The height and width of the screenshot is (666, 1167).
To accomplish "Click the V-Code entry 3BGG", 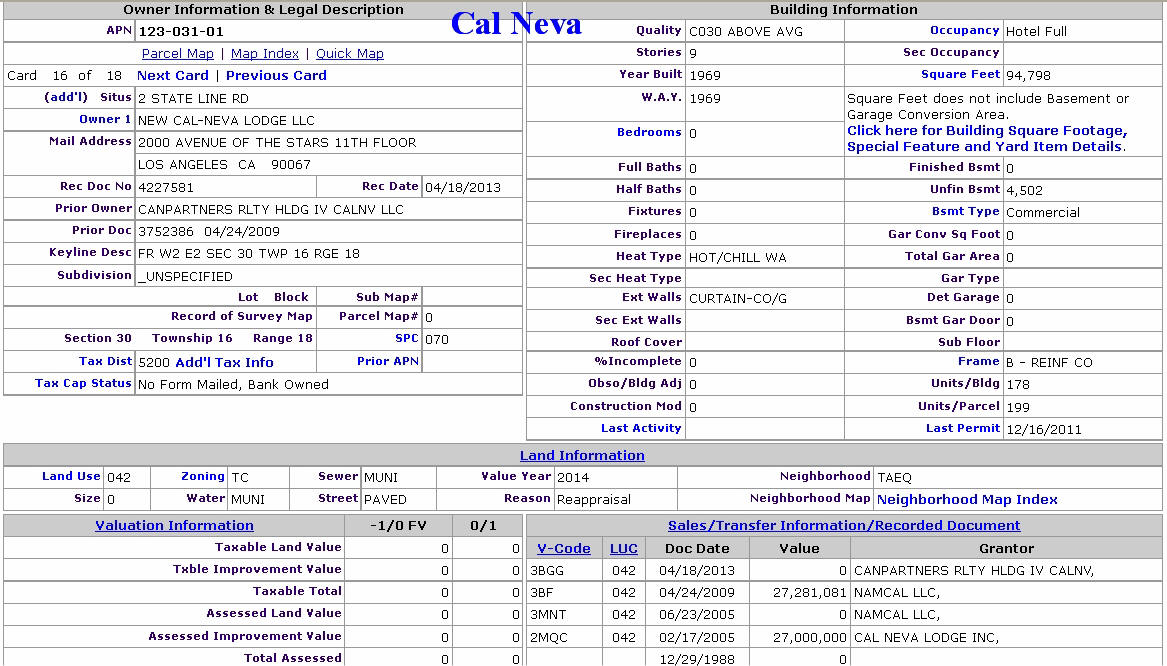I will coord(547,571).
